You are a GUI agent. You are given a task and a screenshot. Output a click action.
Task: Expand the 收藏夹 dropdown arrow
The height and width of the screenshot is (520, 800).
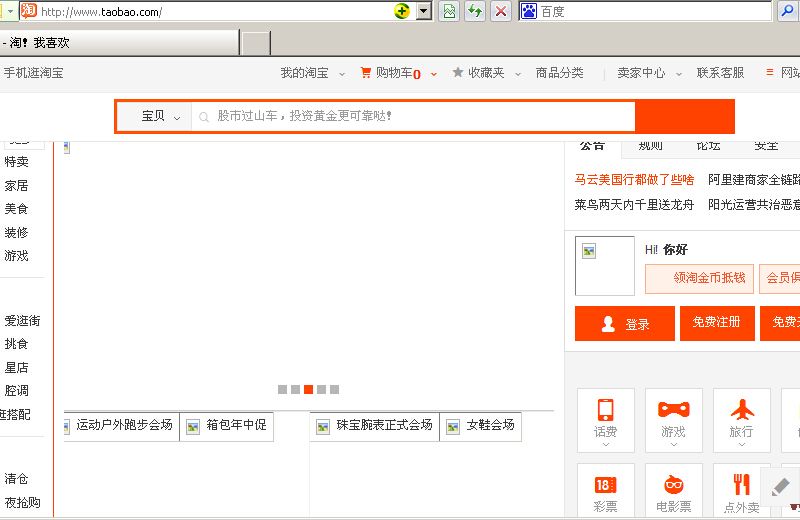click(518, 74)
